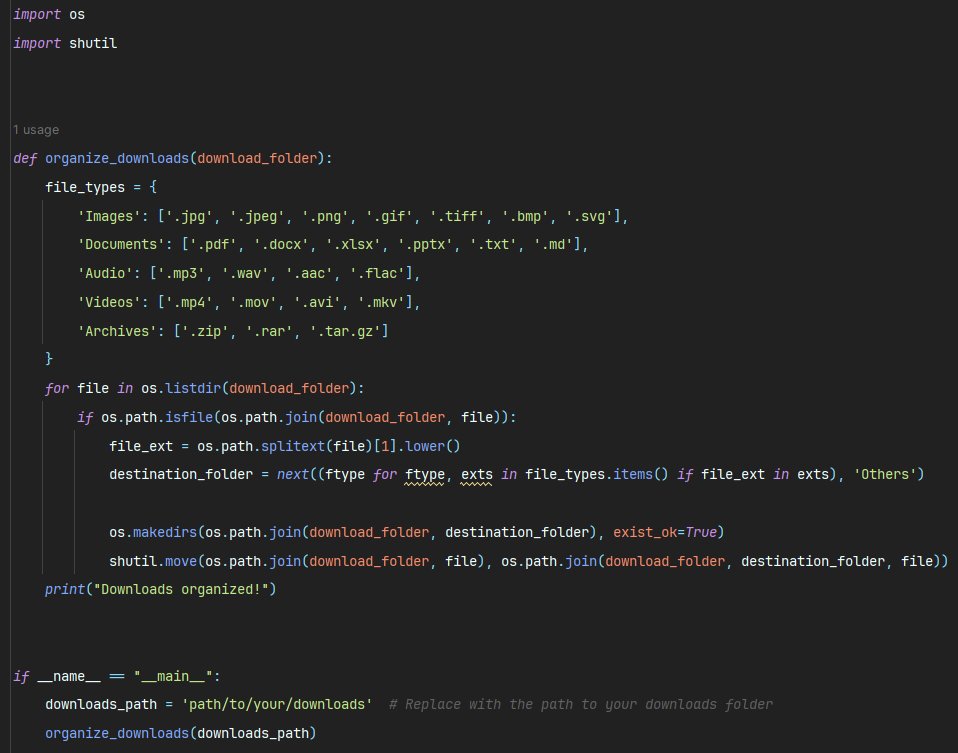
Task: Click the 'next' builtin call
Action: tap(293, 474)
